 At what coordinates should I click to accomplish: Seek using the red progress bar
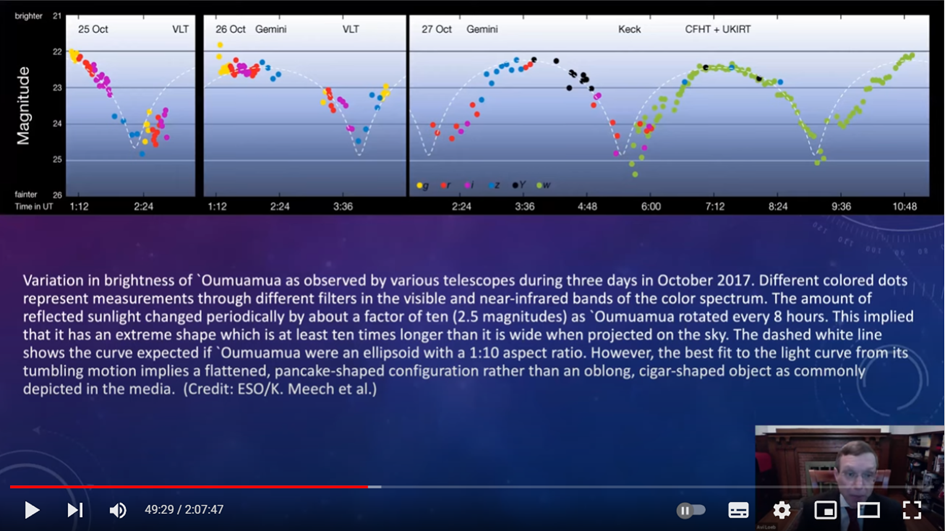pyautogui.click(x=189, y=486)
